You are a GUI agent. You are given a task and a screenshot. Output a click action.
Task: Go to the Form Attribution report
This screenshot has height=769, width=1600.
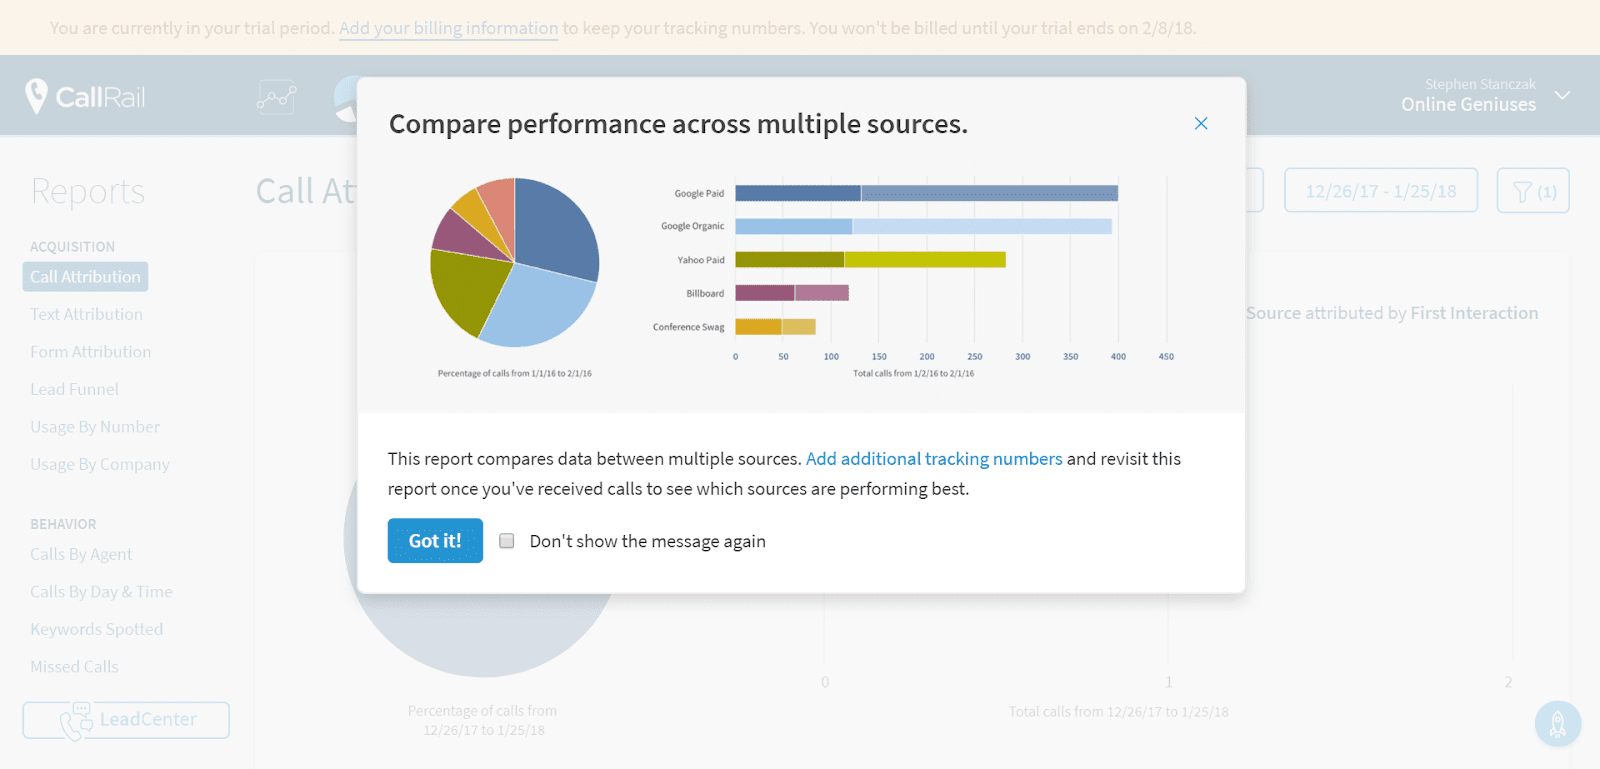coord(90,352)
